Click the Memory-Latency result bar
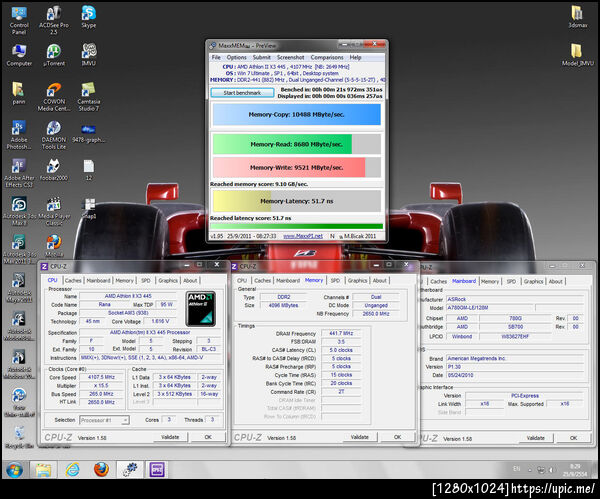600x499 pixels. coord(297,201)
